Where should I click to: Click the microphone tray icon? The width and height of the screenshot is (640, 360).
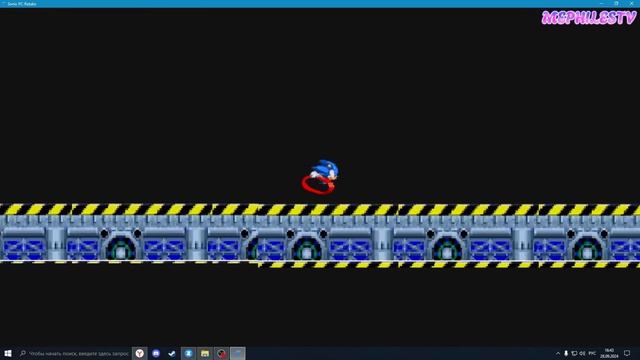click(566, 353)
